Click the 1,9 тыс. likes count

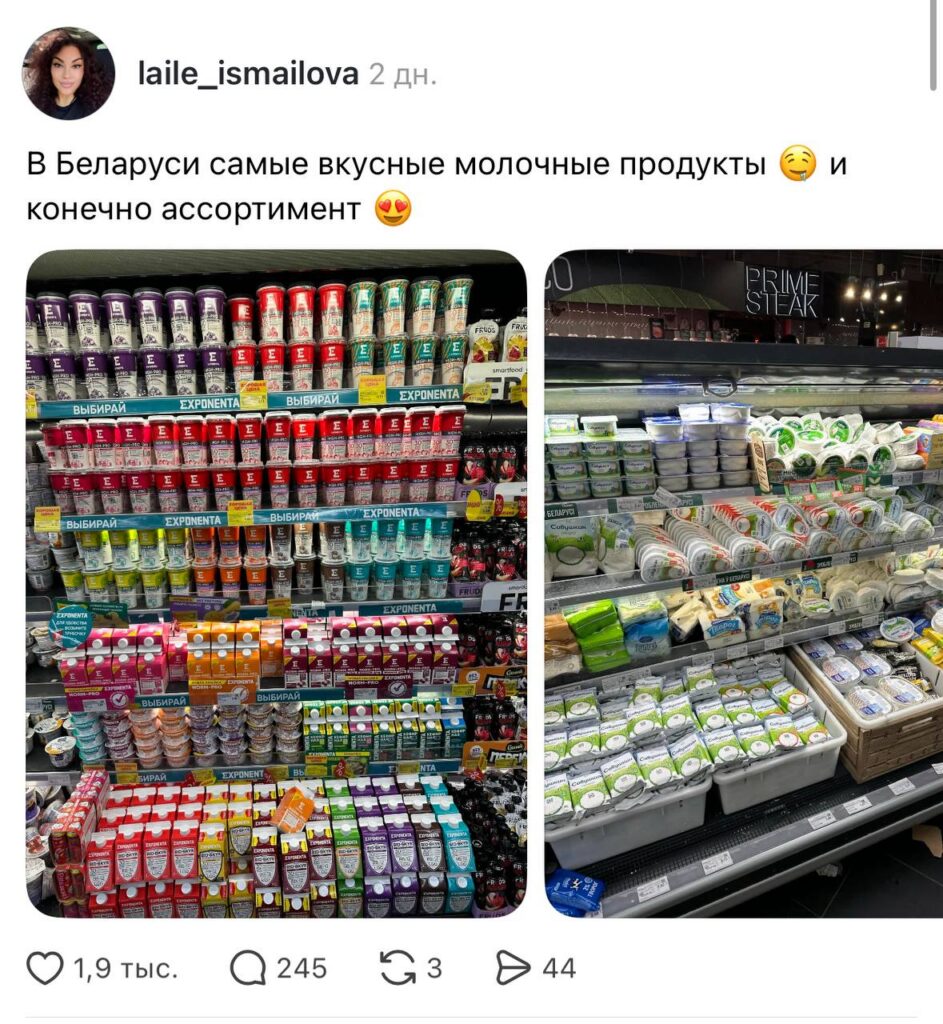[x=125, y=968]
